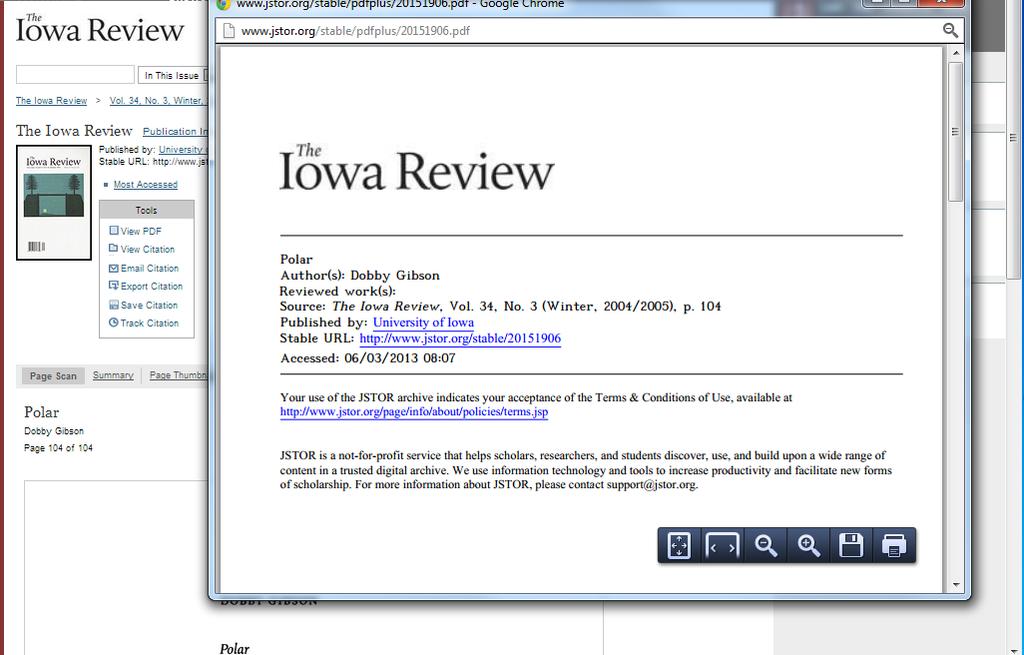Image resolution: width=1024 pixels, height=655 pixels.
Task: Open the Page Thumbnails tab
Action: [178, 375]
